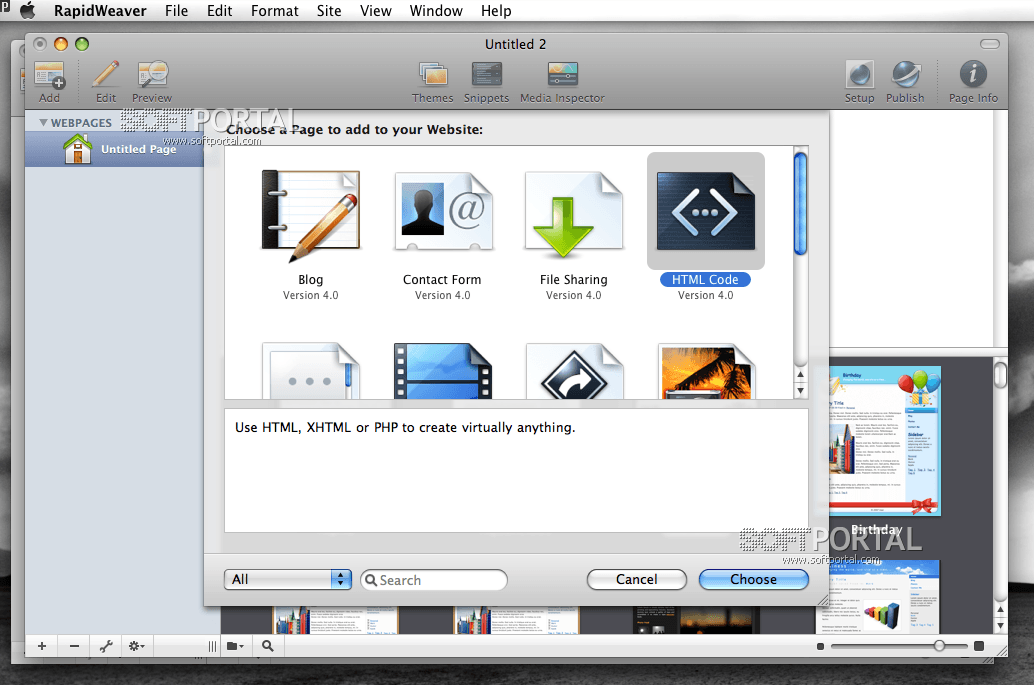Select the File Sharing page type
1034x685 pixels.
point(574,215)
